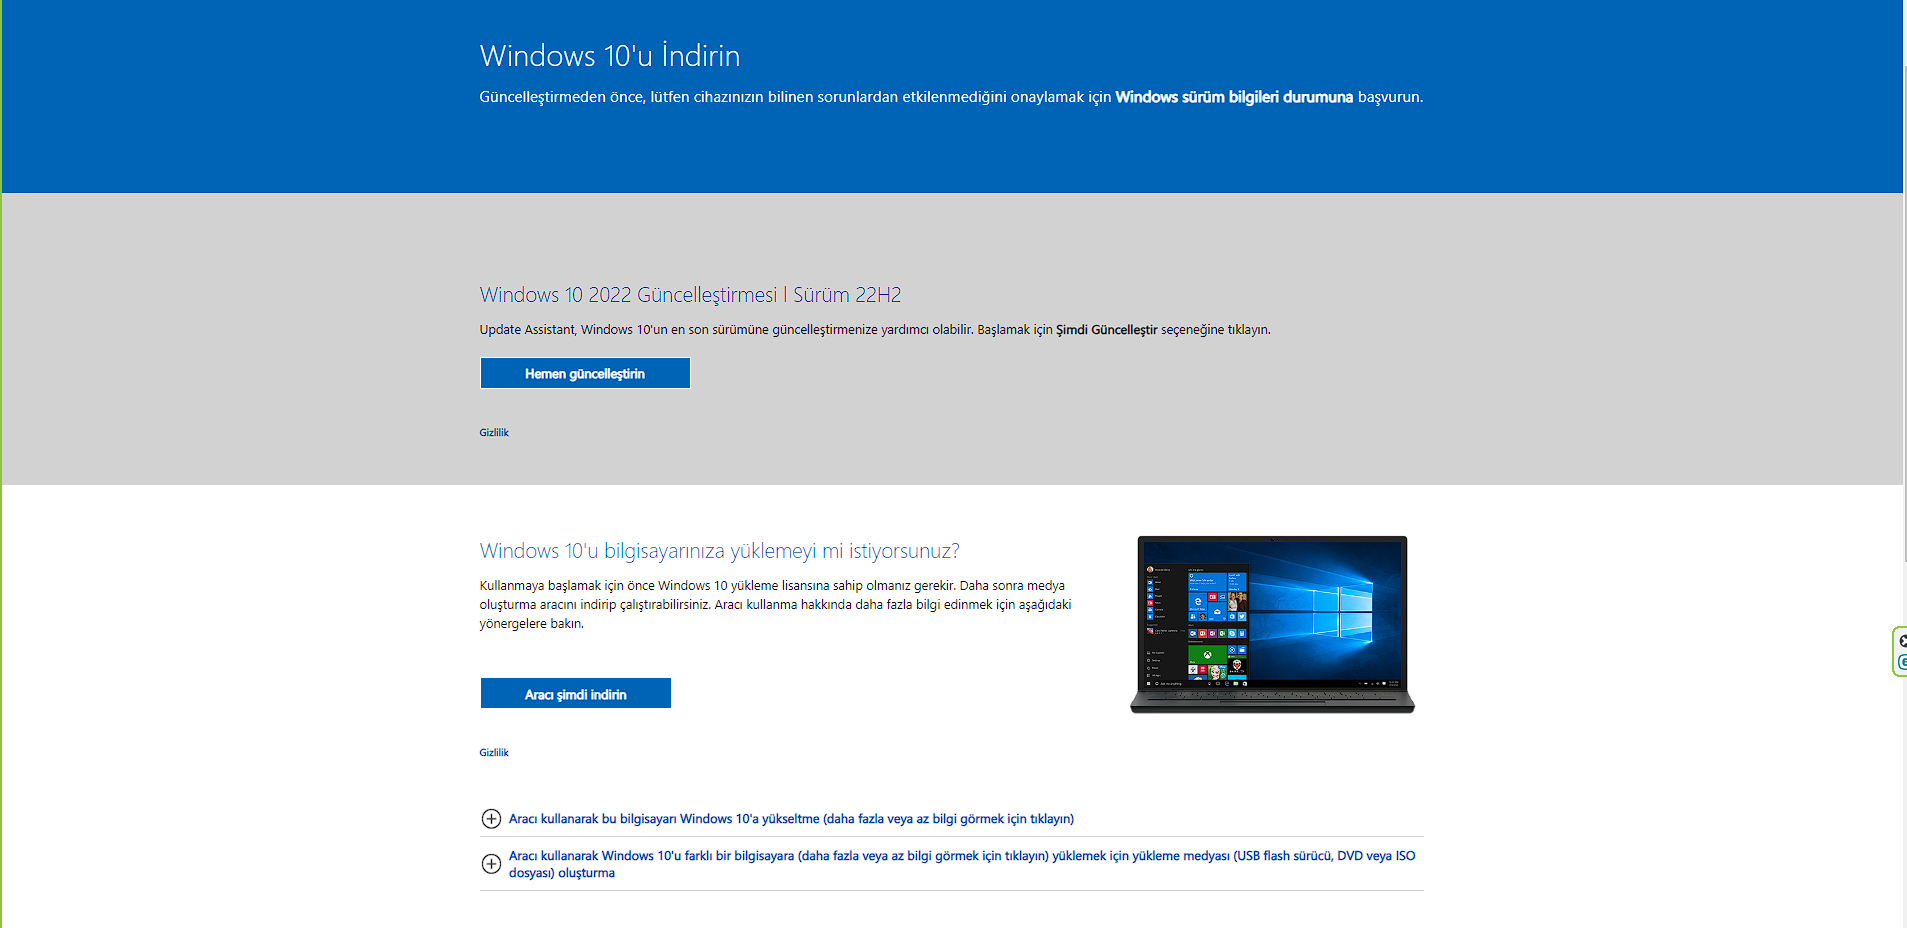The width and height of the screenshot is (1907, 928).
Task: Click the "Aracı şimdi indirin" button
Action: (x=576, y=693)
